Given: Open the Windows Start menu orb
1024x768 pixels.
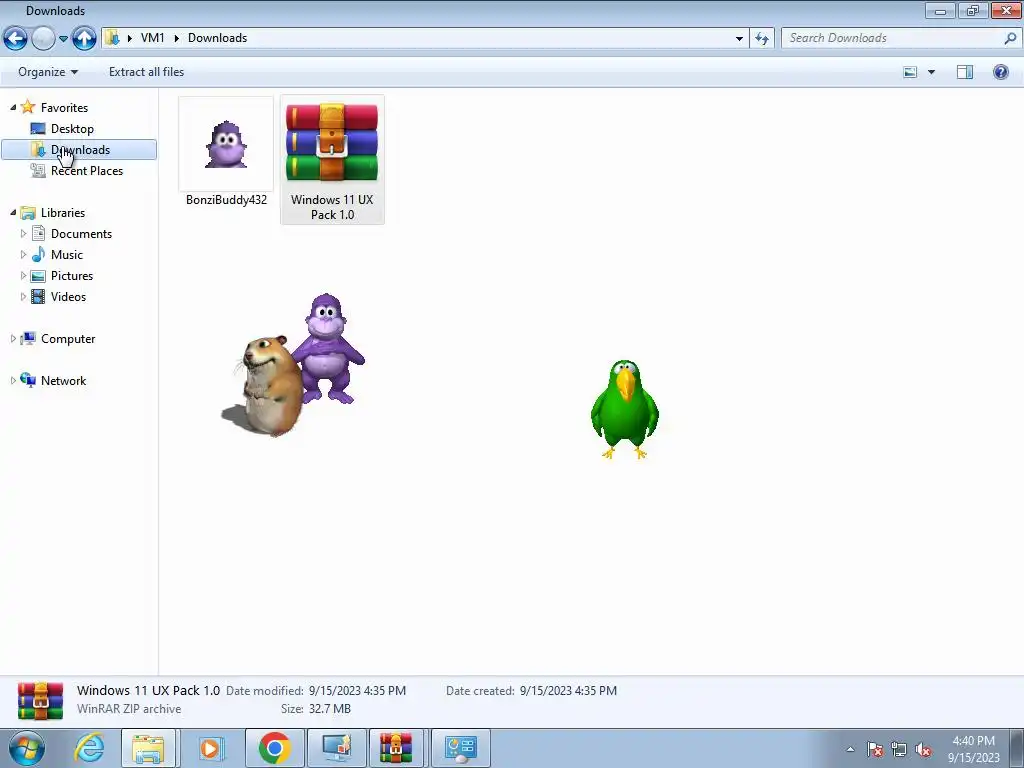Looking at the screenshot, I should tap(27, 748).
